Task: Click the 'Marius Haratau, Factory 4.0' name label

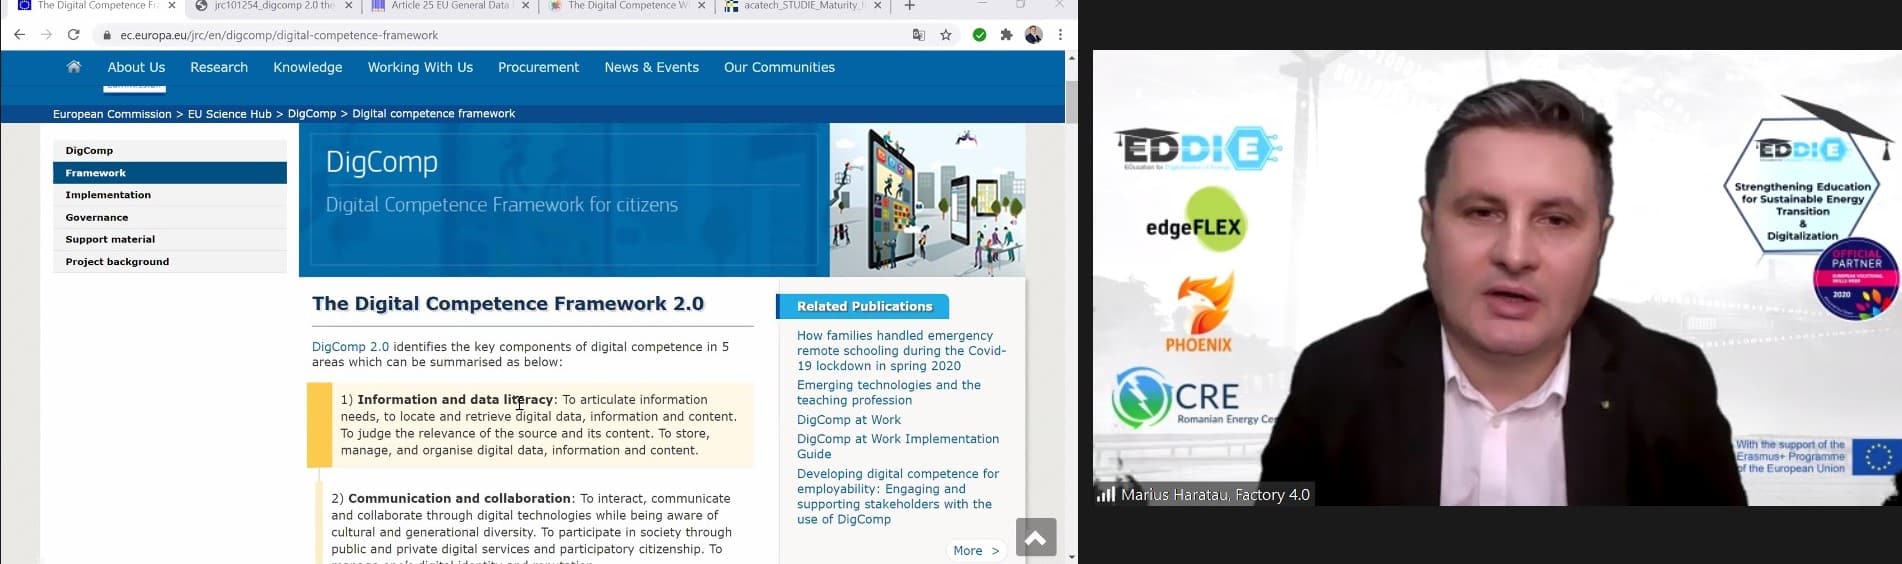Action: (x=1215, y=495)
